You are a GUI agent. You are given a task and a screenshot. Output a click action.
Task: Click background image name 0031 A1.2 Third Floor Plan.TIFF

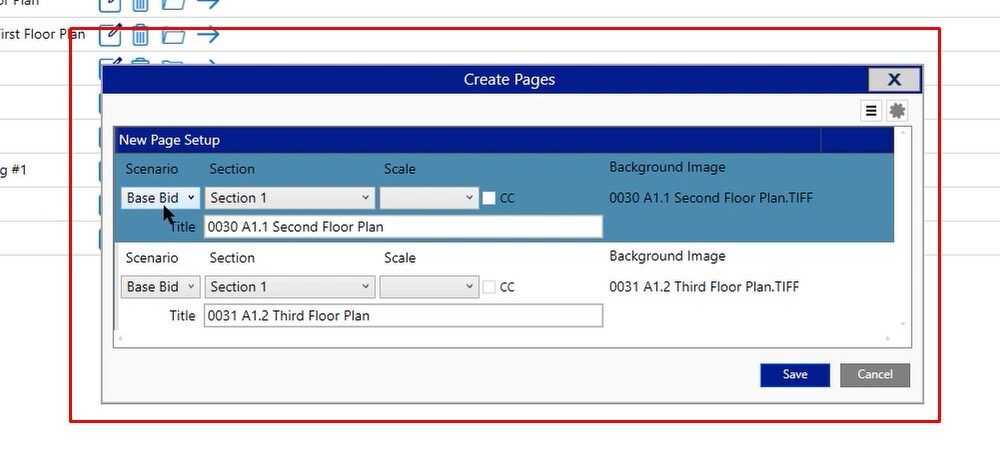point(704,286)
